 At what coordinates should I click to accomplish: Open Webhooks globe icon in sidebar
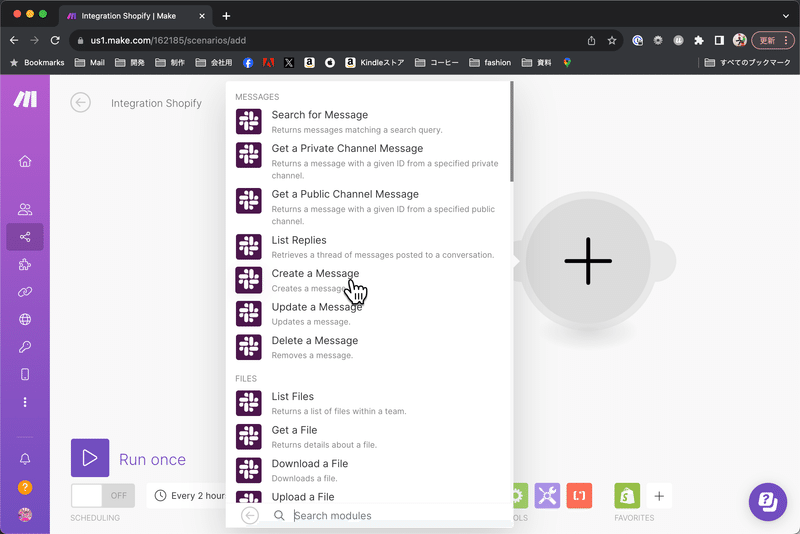pyautogui.click(x=25, y=319)
